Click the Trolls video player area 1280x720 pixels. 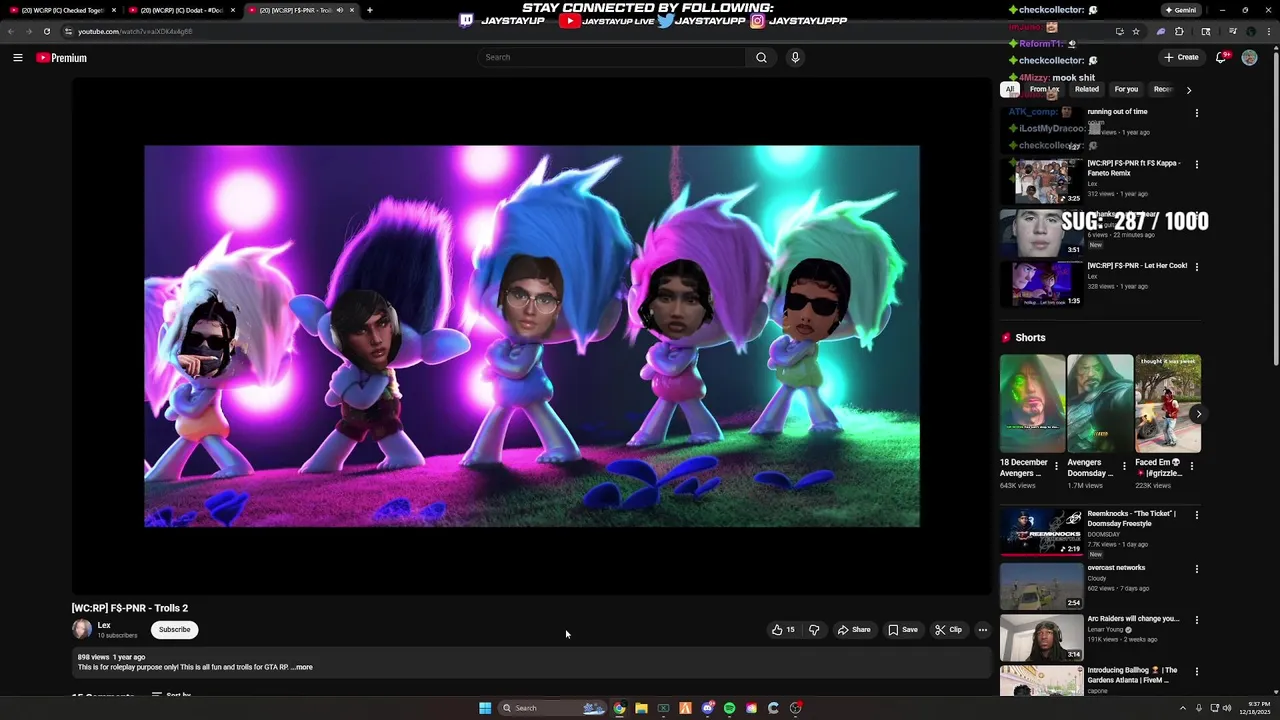[x=532, y=336]
